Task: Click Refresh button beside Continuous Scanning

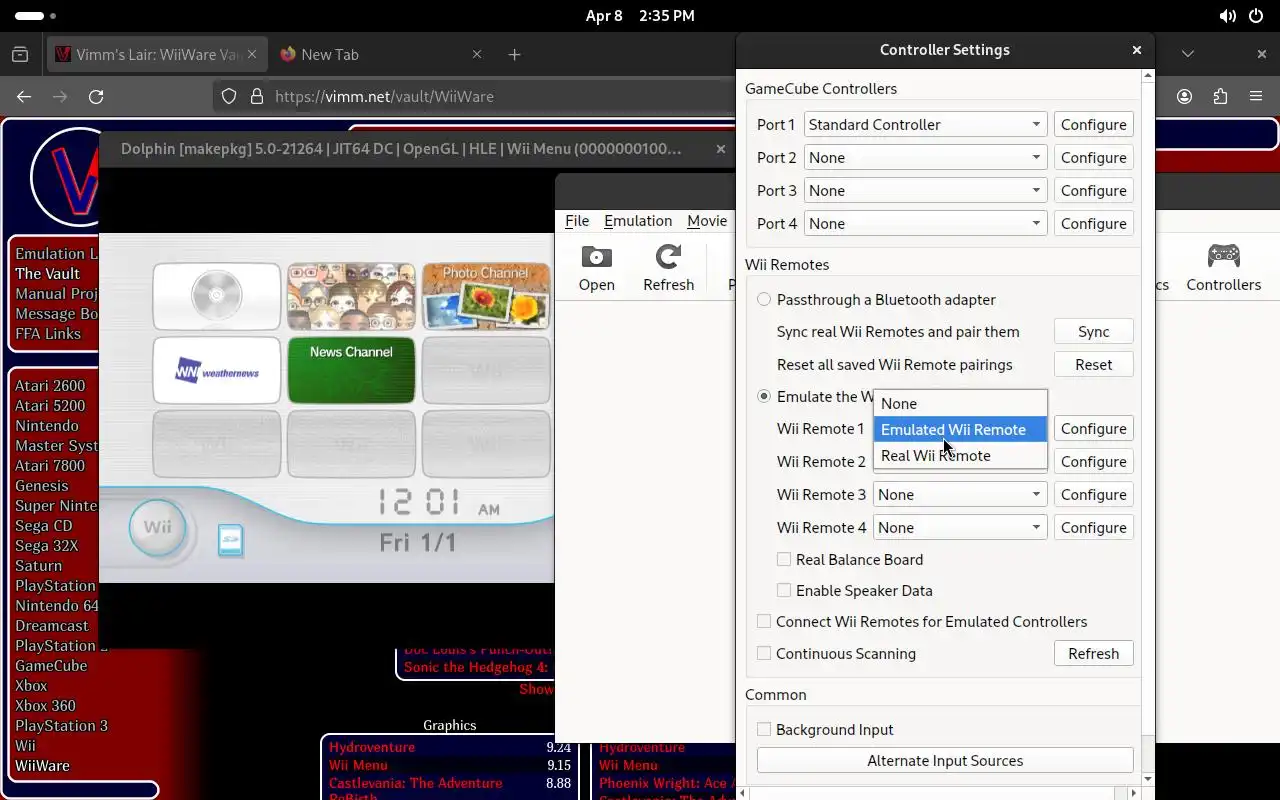Action: click(x=1093, y=653)
